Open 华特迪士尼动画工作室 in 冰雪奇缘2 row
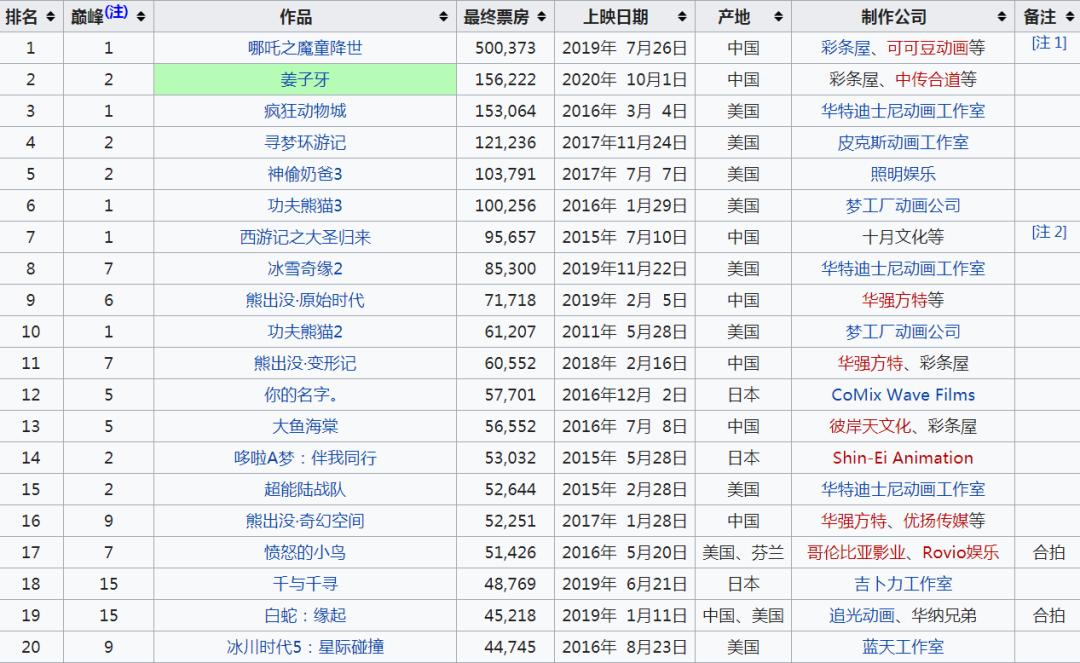The height and width of the screenshot is (663, 1080). (x=903, y=269)
